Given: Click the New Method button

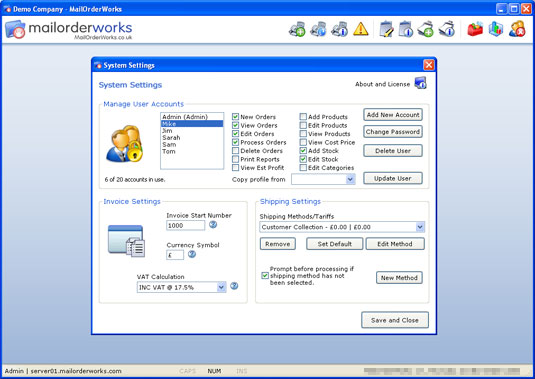Looking at the screenshot, I should (399, 278).
